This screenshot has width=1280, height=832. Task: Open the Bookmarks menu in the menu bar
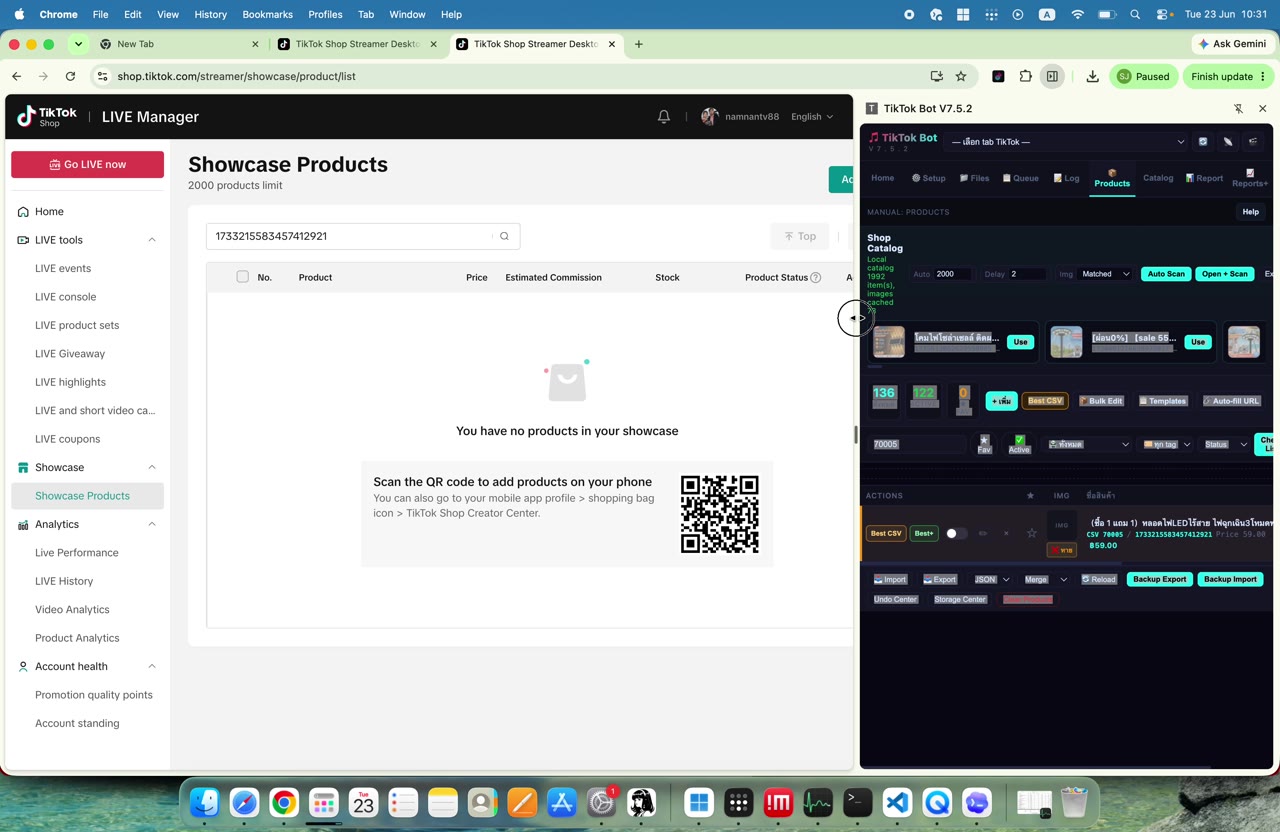[x=267, y=14]
